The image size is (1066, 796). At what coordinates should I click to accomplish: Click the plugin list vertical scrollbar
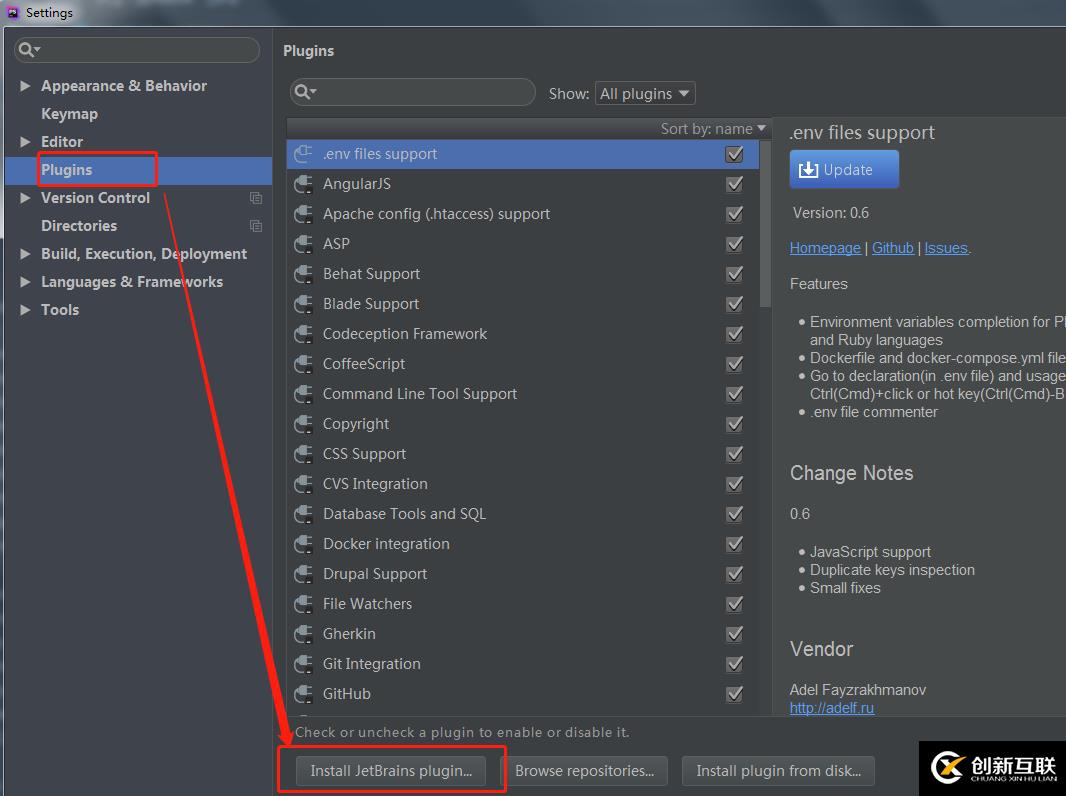765,224
